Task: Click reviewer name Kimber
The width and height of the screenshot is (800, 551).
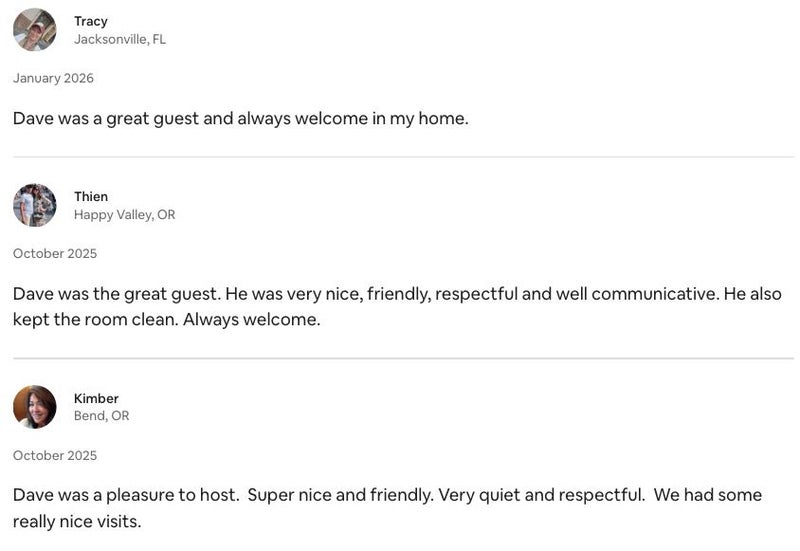Action: point(96,398)
